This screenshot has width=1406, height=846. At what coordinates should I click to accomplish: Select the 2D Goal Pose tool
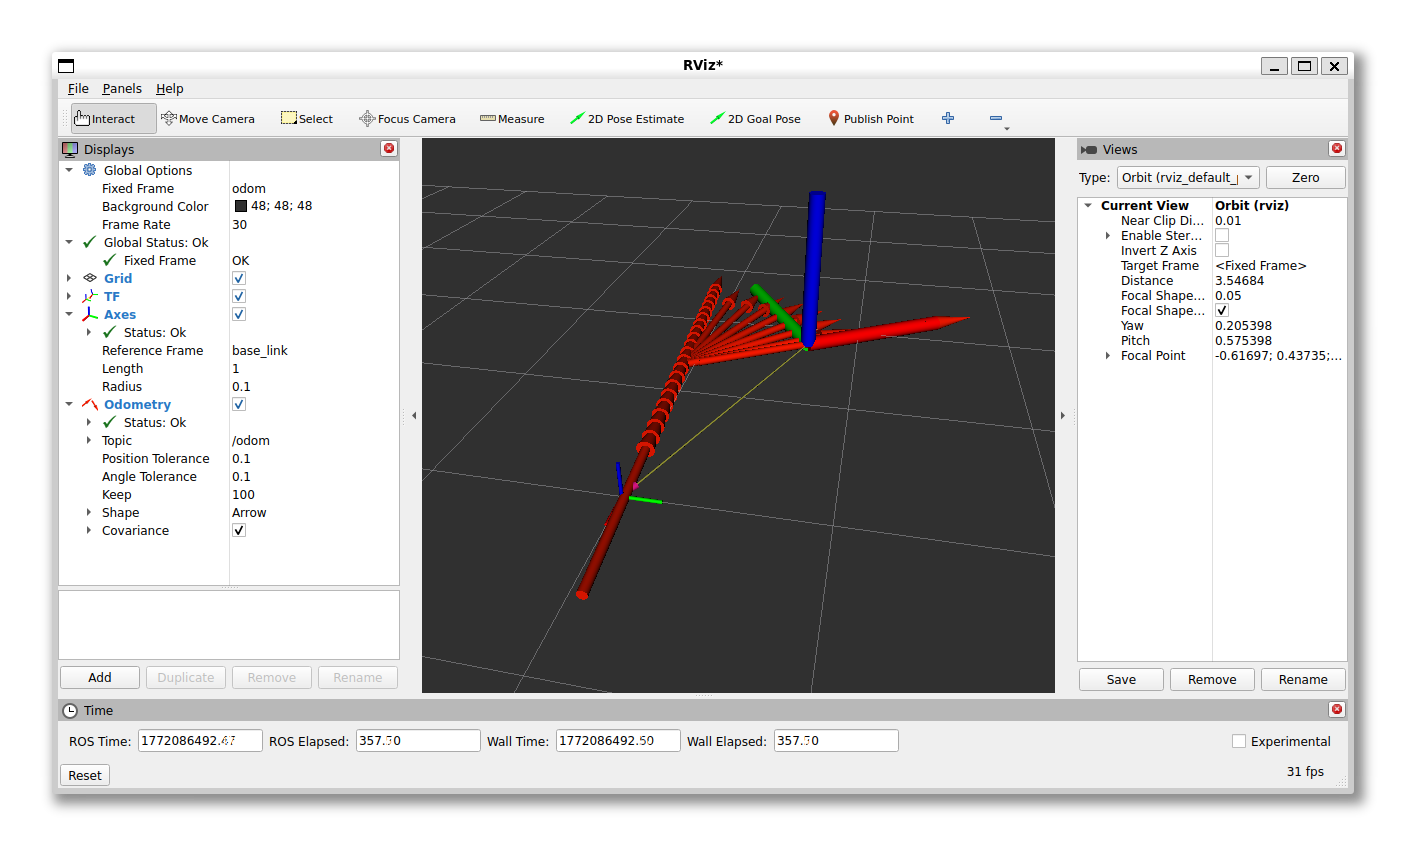[755, 119]
